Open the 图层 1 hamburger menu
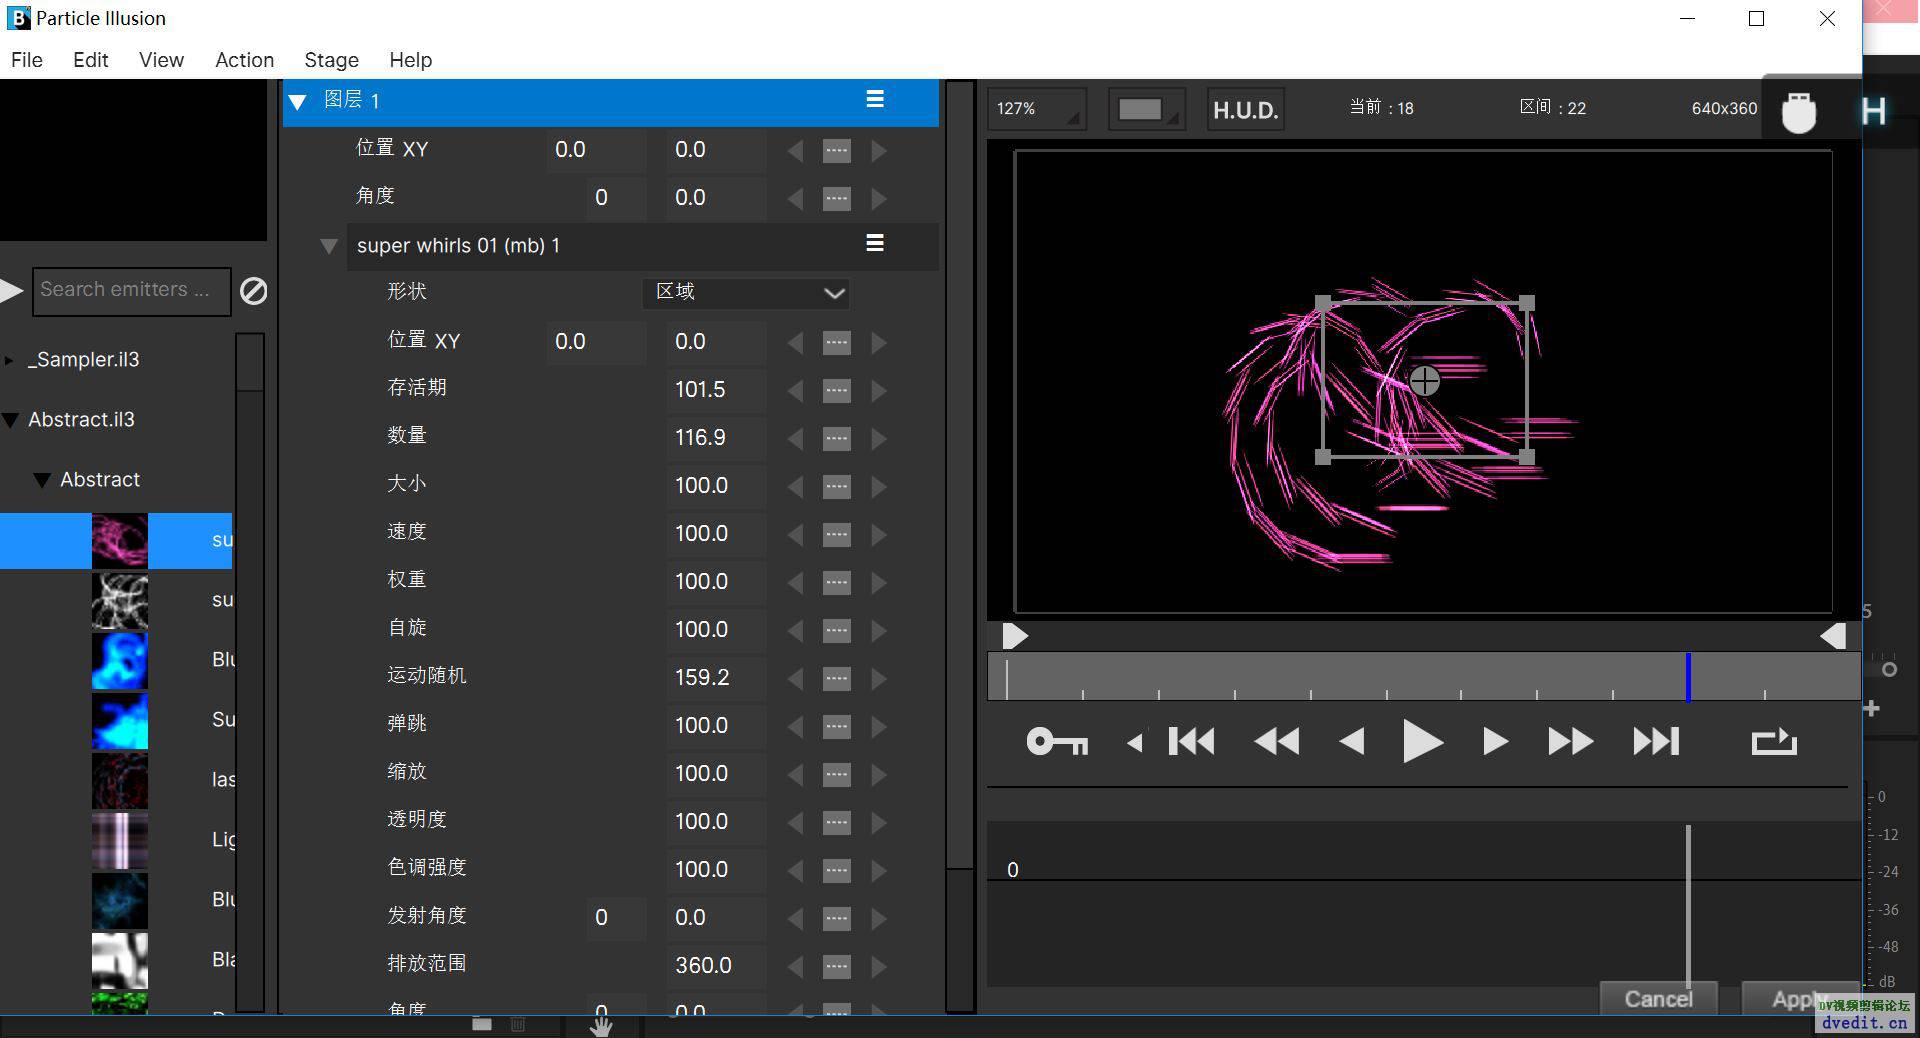Screen dimensions: 1920x1038 point(875,99)
